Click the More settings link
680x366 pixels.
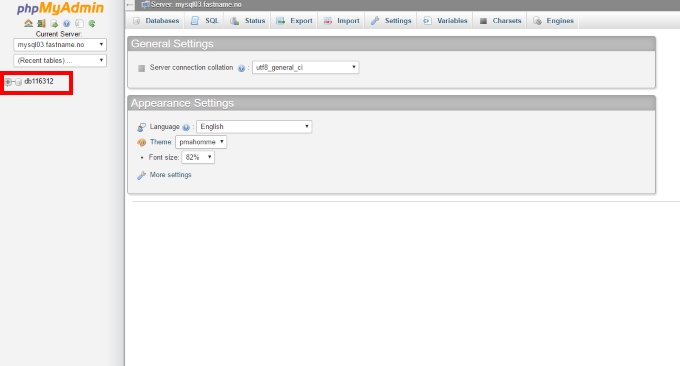[170, 175]
